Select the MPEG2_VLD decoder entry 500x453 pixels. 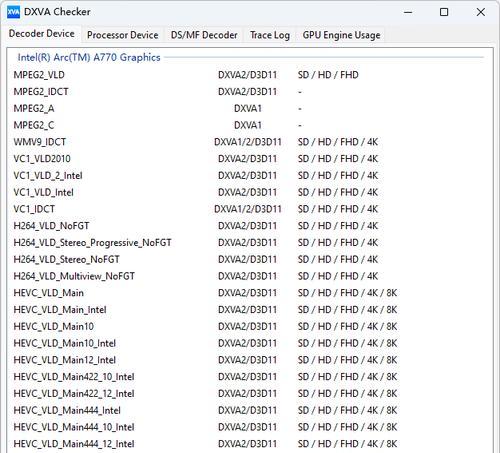pyautogui.click(x=249, y=75)
